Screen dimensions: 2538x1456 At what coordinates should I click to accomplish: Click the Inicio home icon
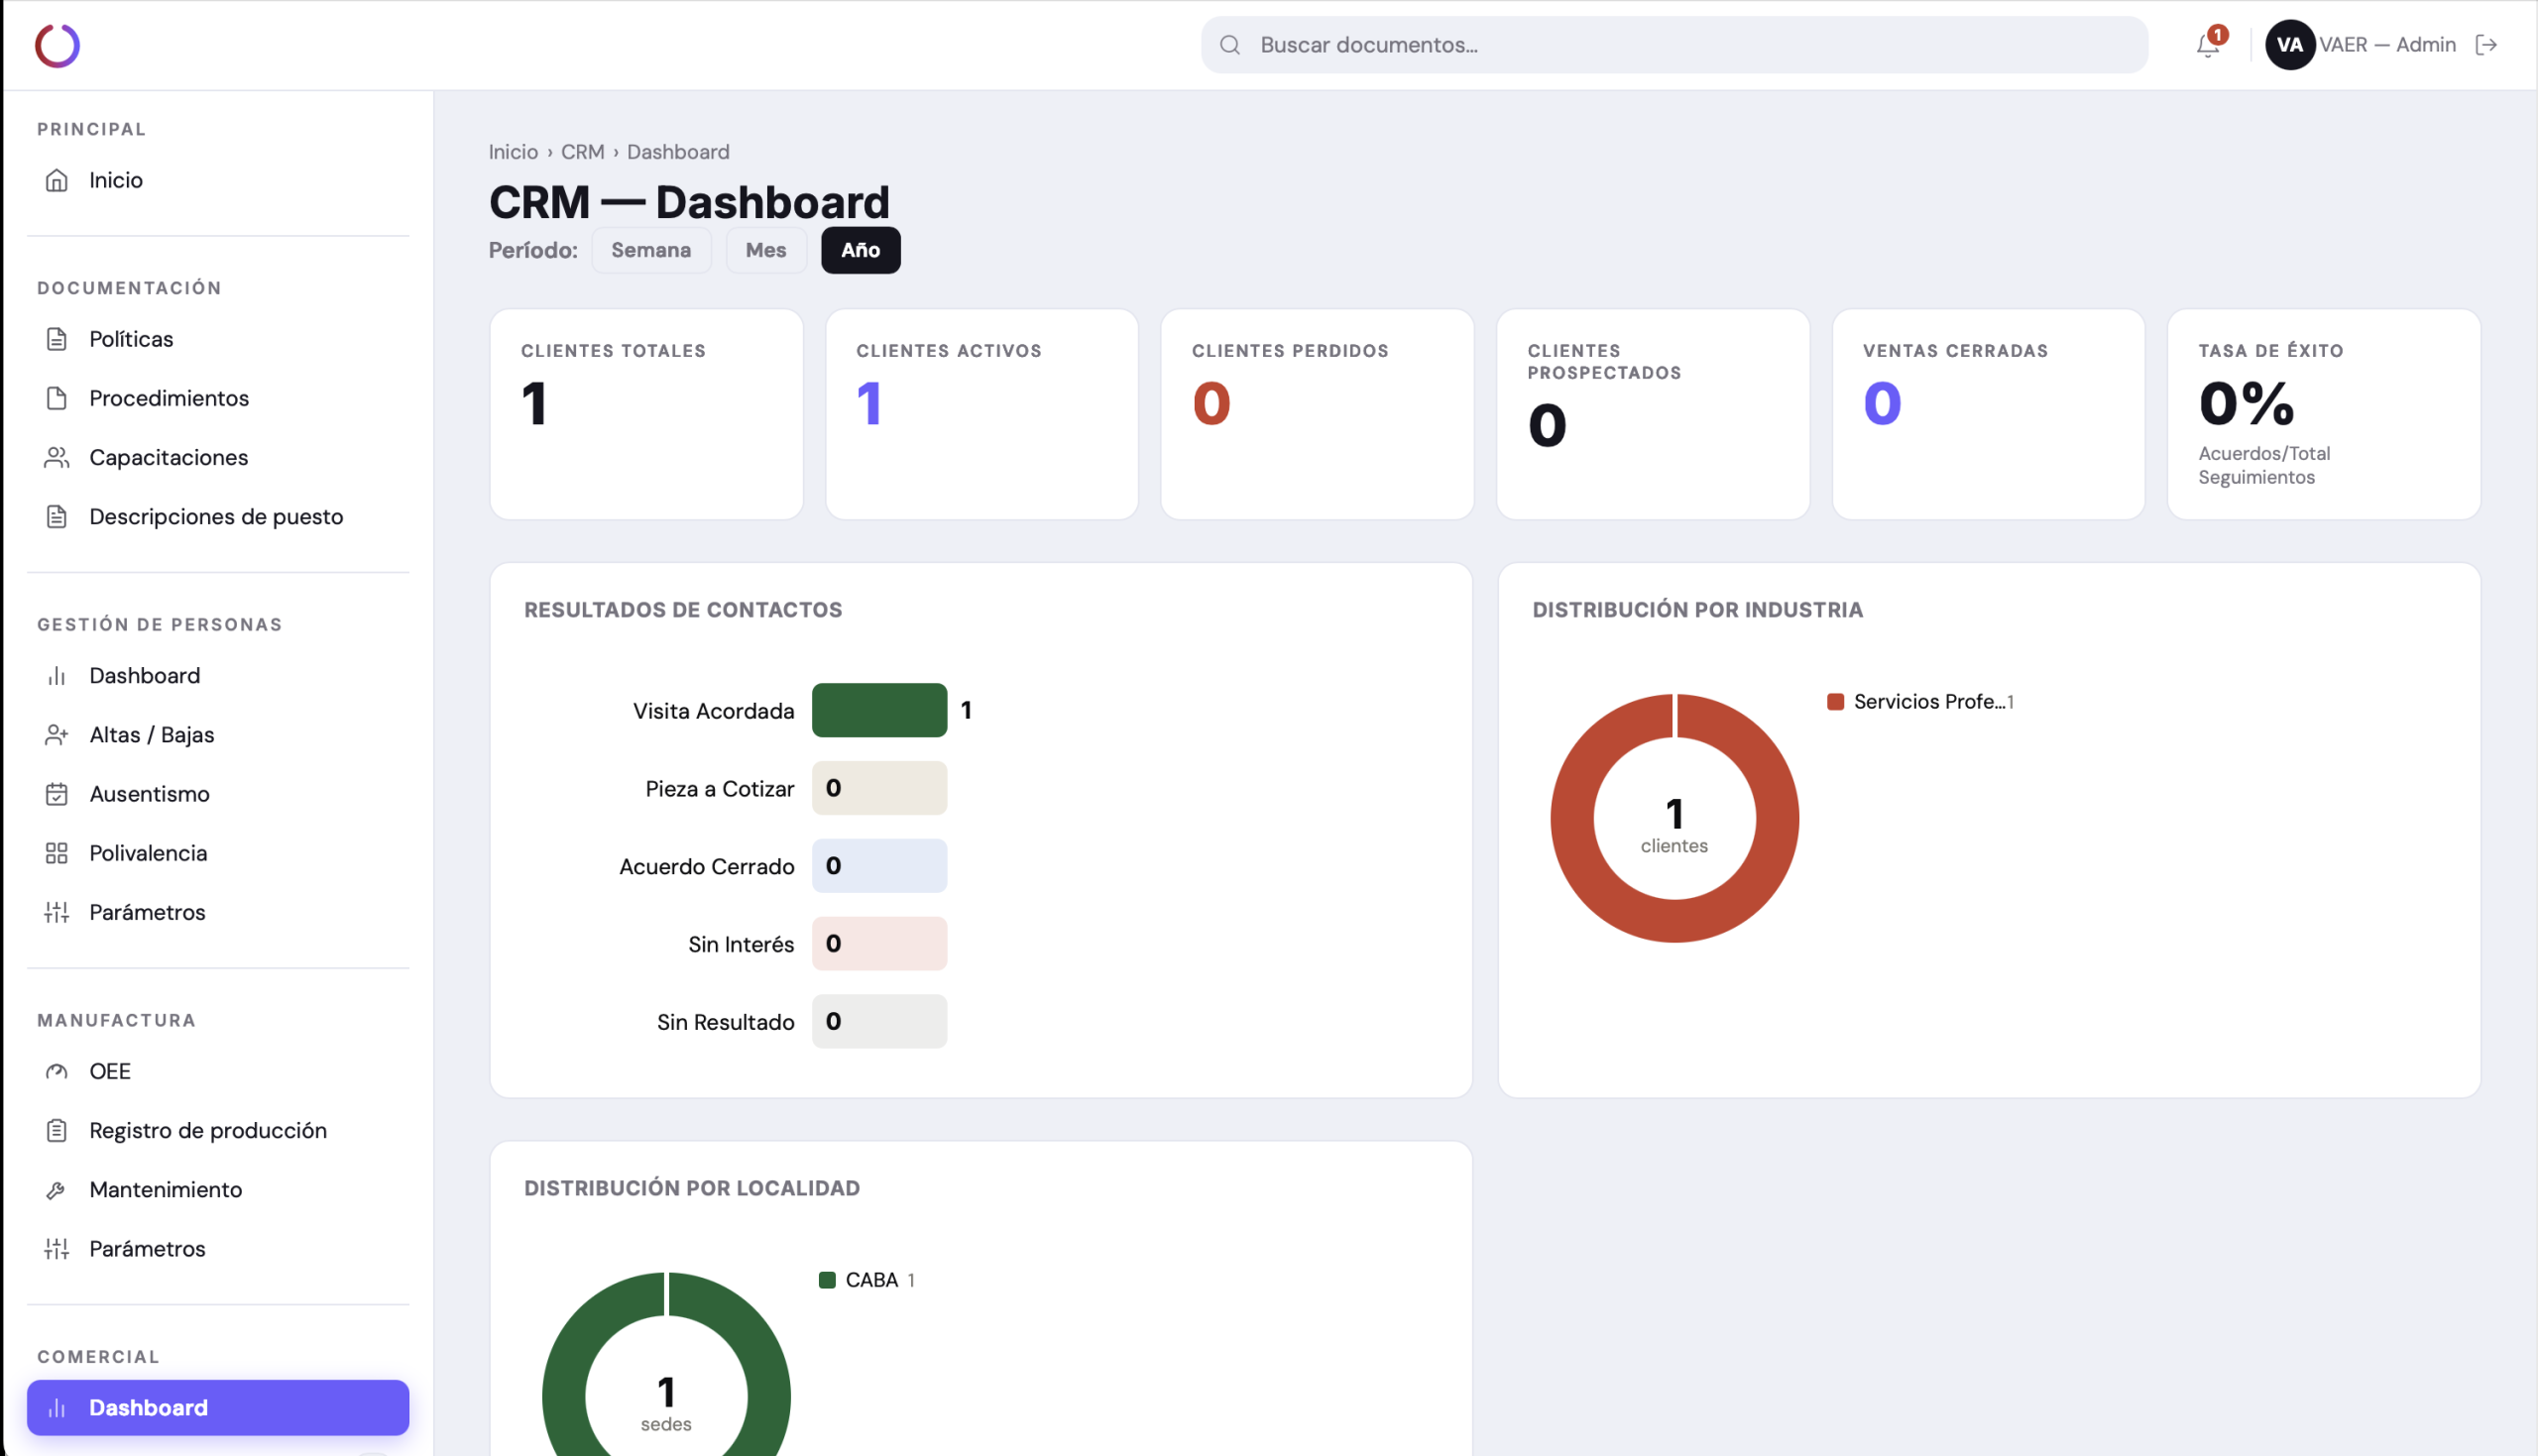point(57,180)
